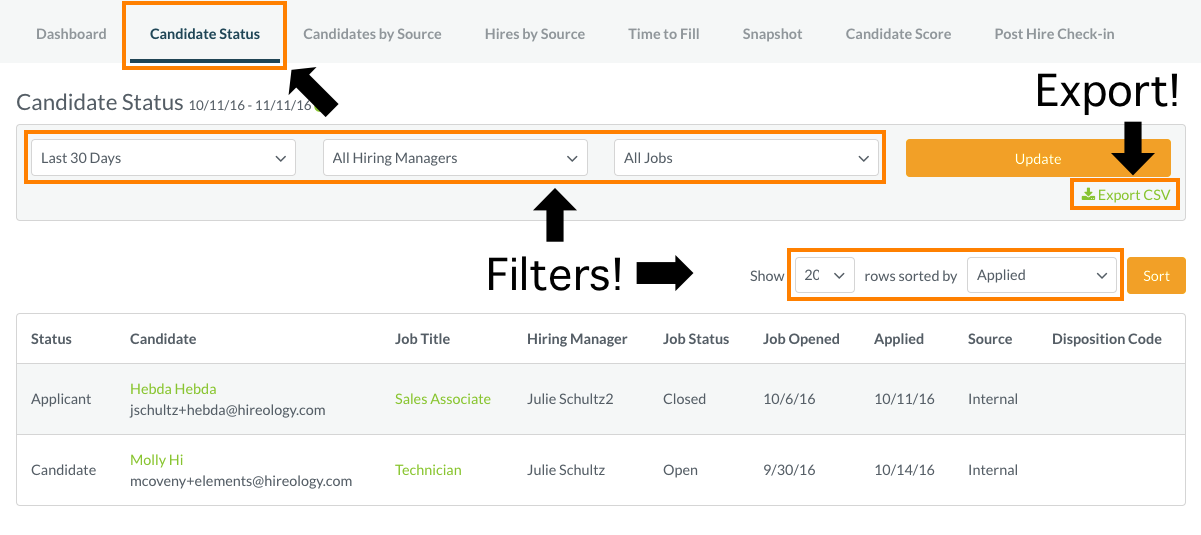Select the Candidate Status tab
This screenshot has width=1201, height=535.
tap(205, 34)
